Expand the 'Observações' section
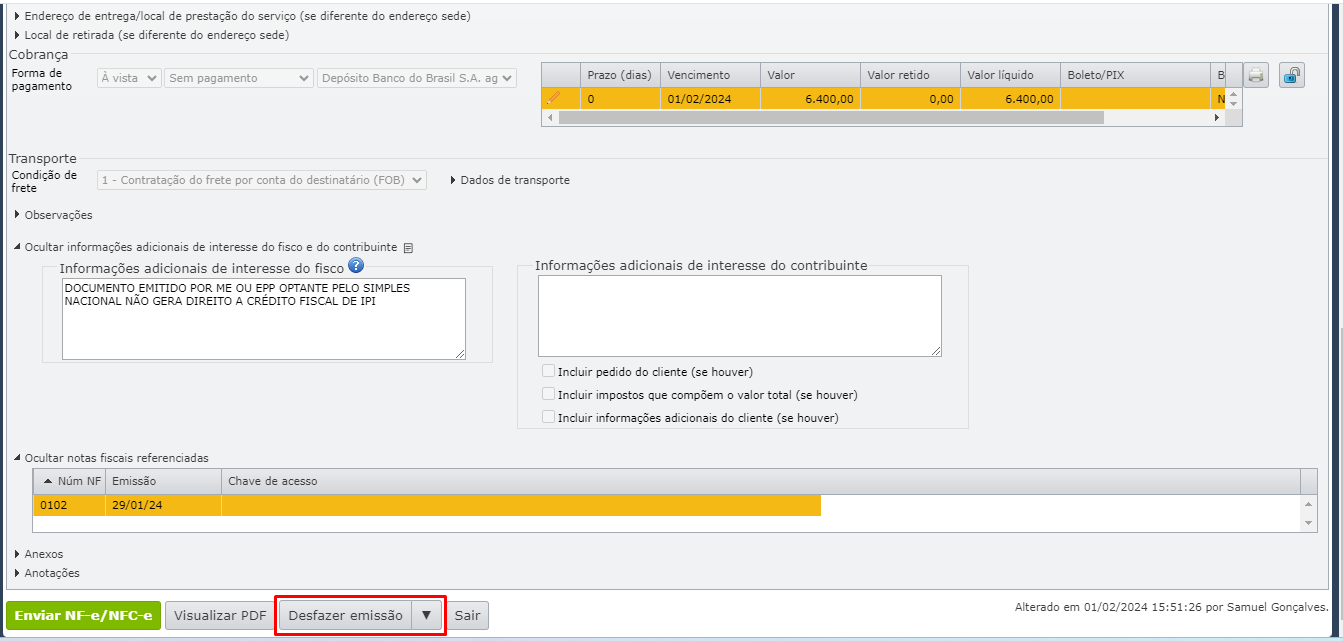 click(53, 215)
